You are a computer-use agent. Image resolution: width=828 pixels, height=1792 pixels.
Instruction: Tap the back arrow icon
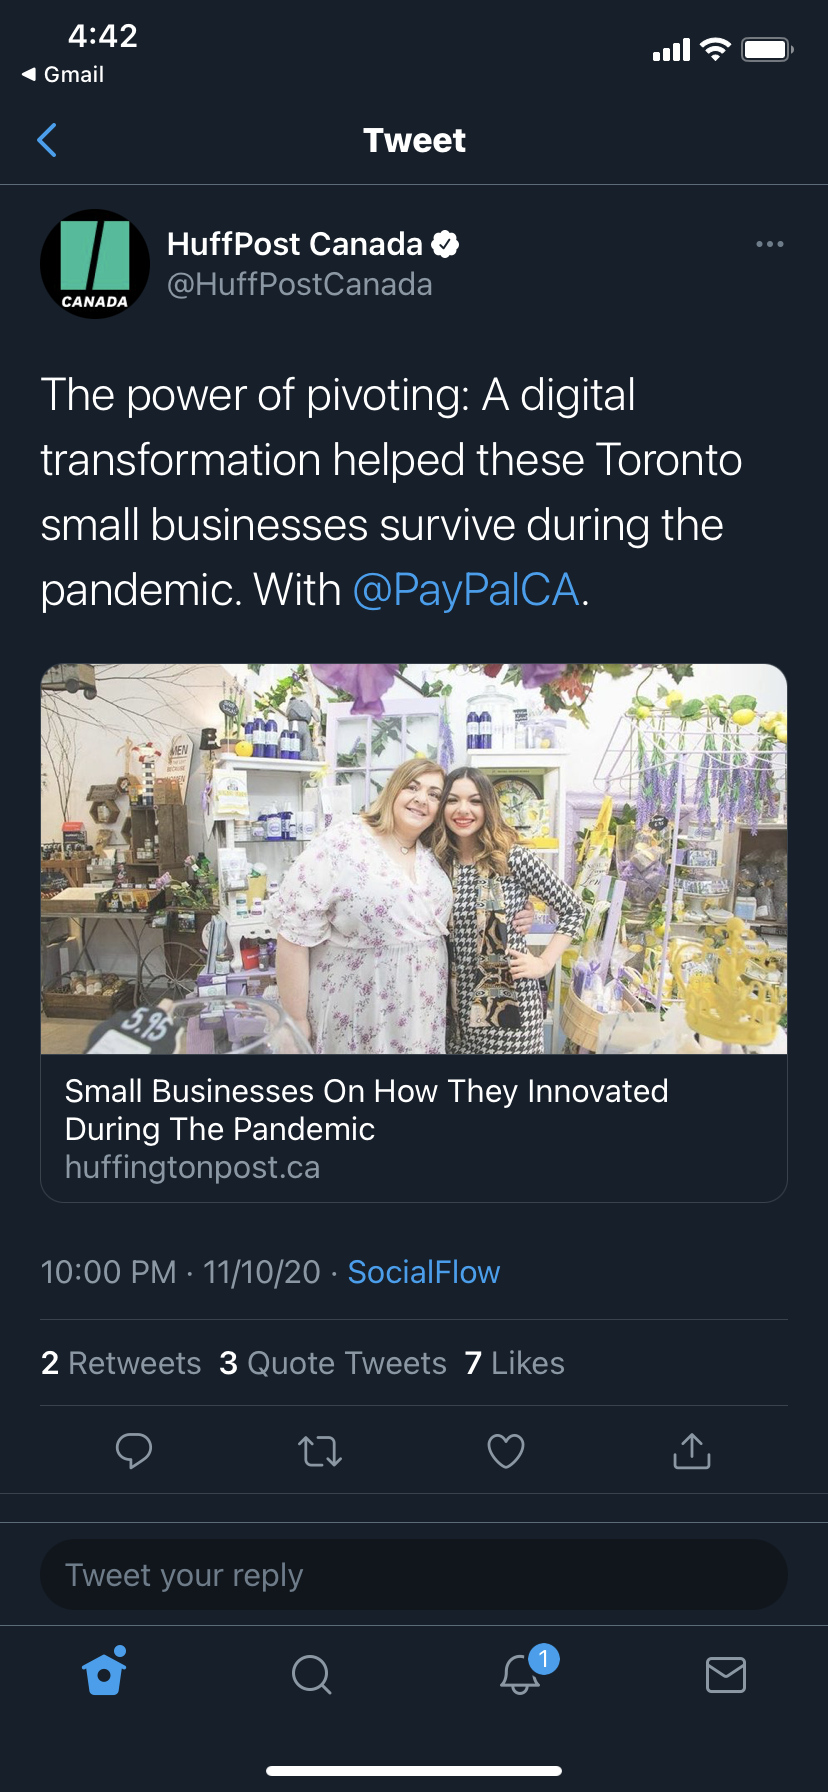click(x=47, y=141)
